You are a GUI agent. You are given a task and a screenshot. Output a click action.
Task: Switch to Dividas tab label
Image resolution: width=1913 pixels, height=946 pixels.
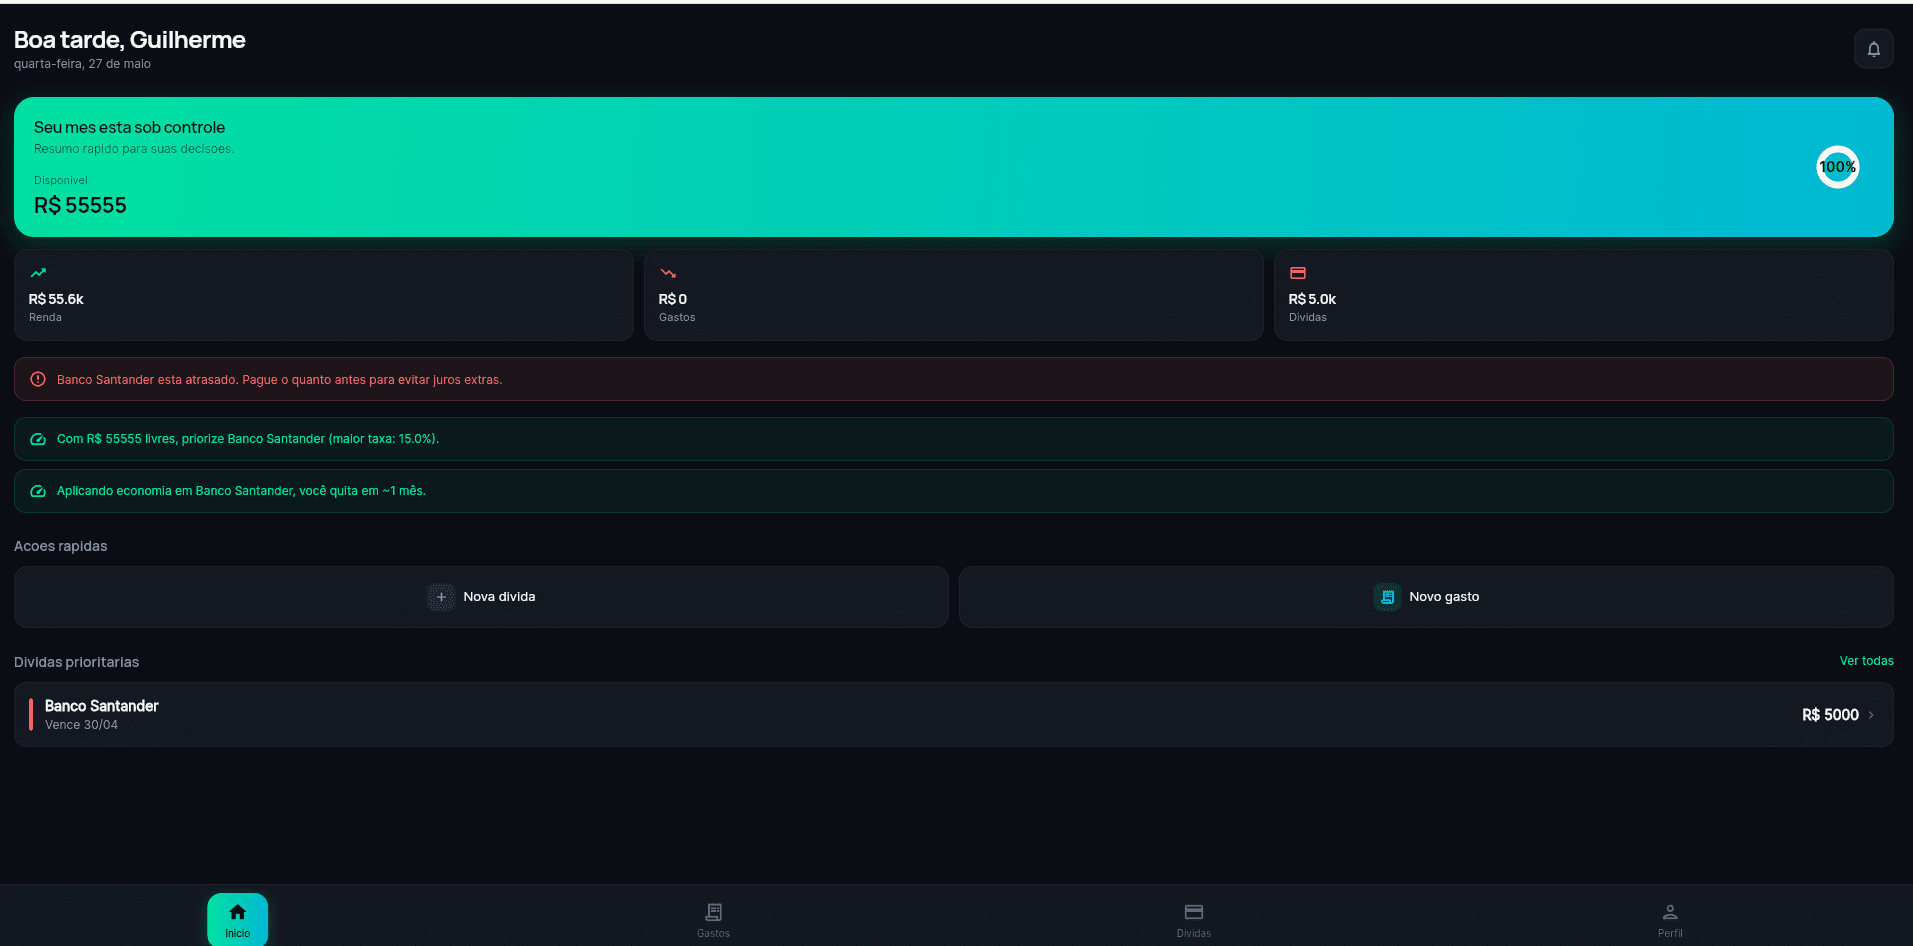(1194, 933)
